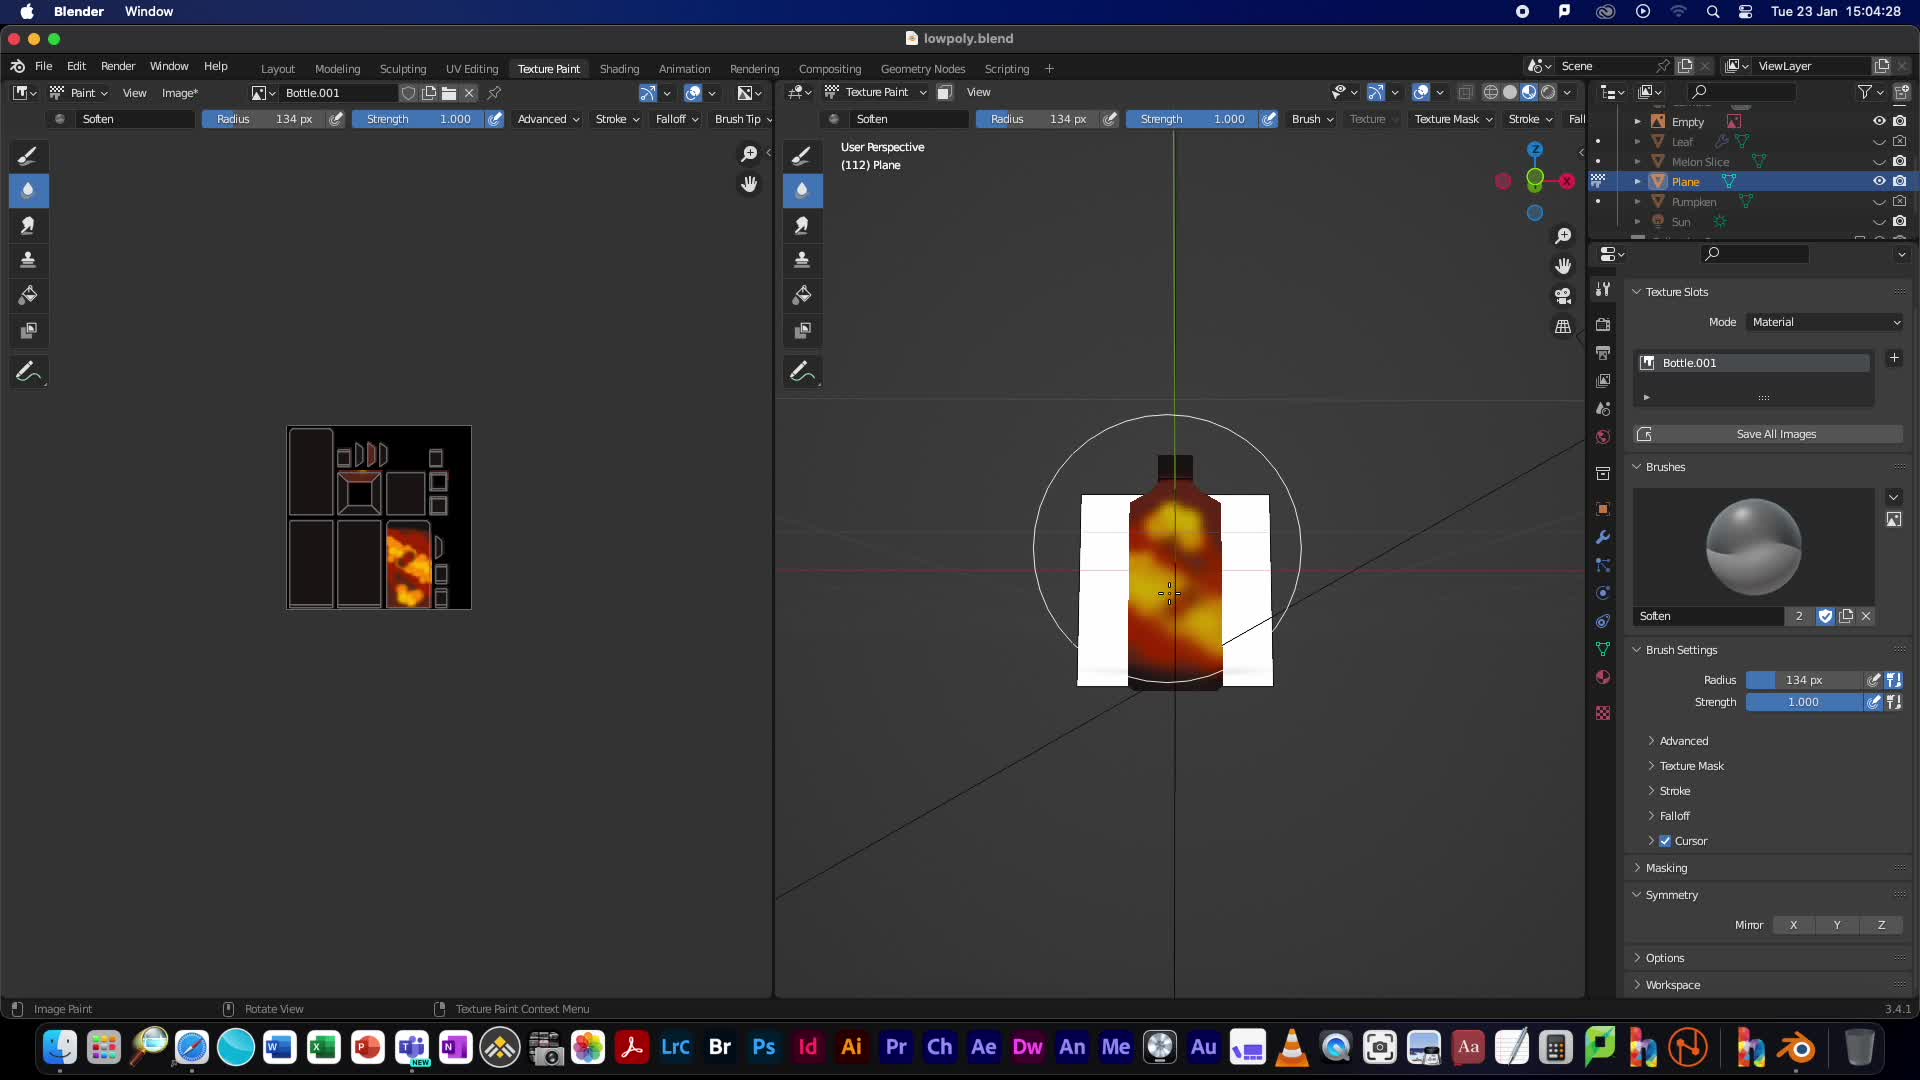Viewport: 1920px width, 1080px height.
Task: Add a new texture slot with plus button
Action: 1894,359
